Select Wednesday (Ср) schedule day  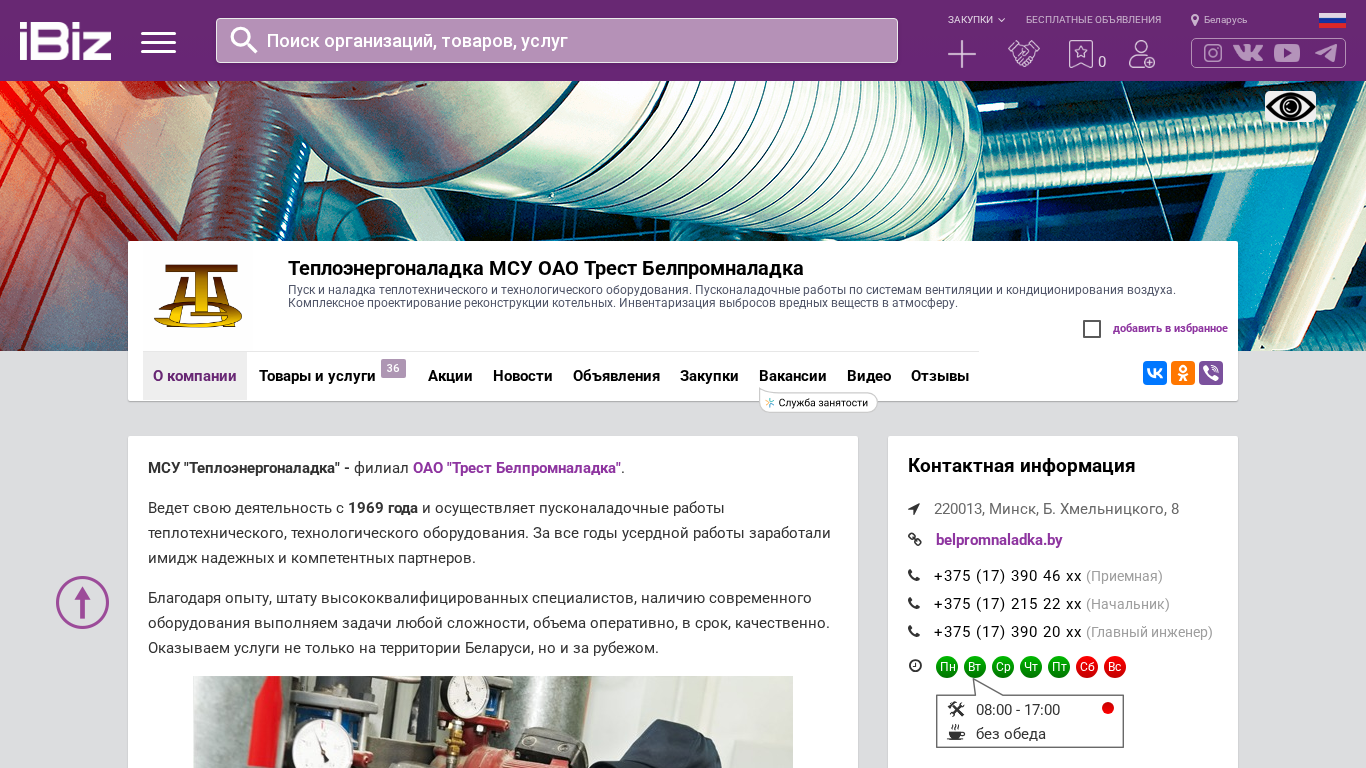1003,667
